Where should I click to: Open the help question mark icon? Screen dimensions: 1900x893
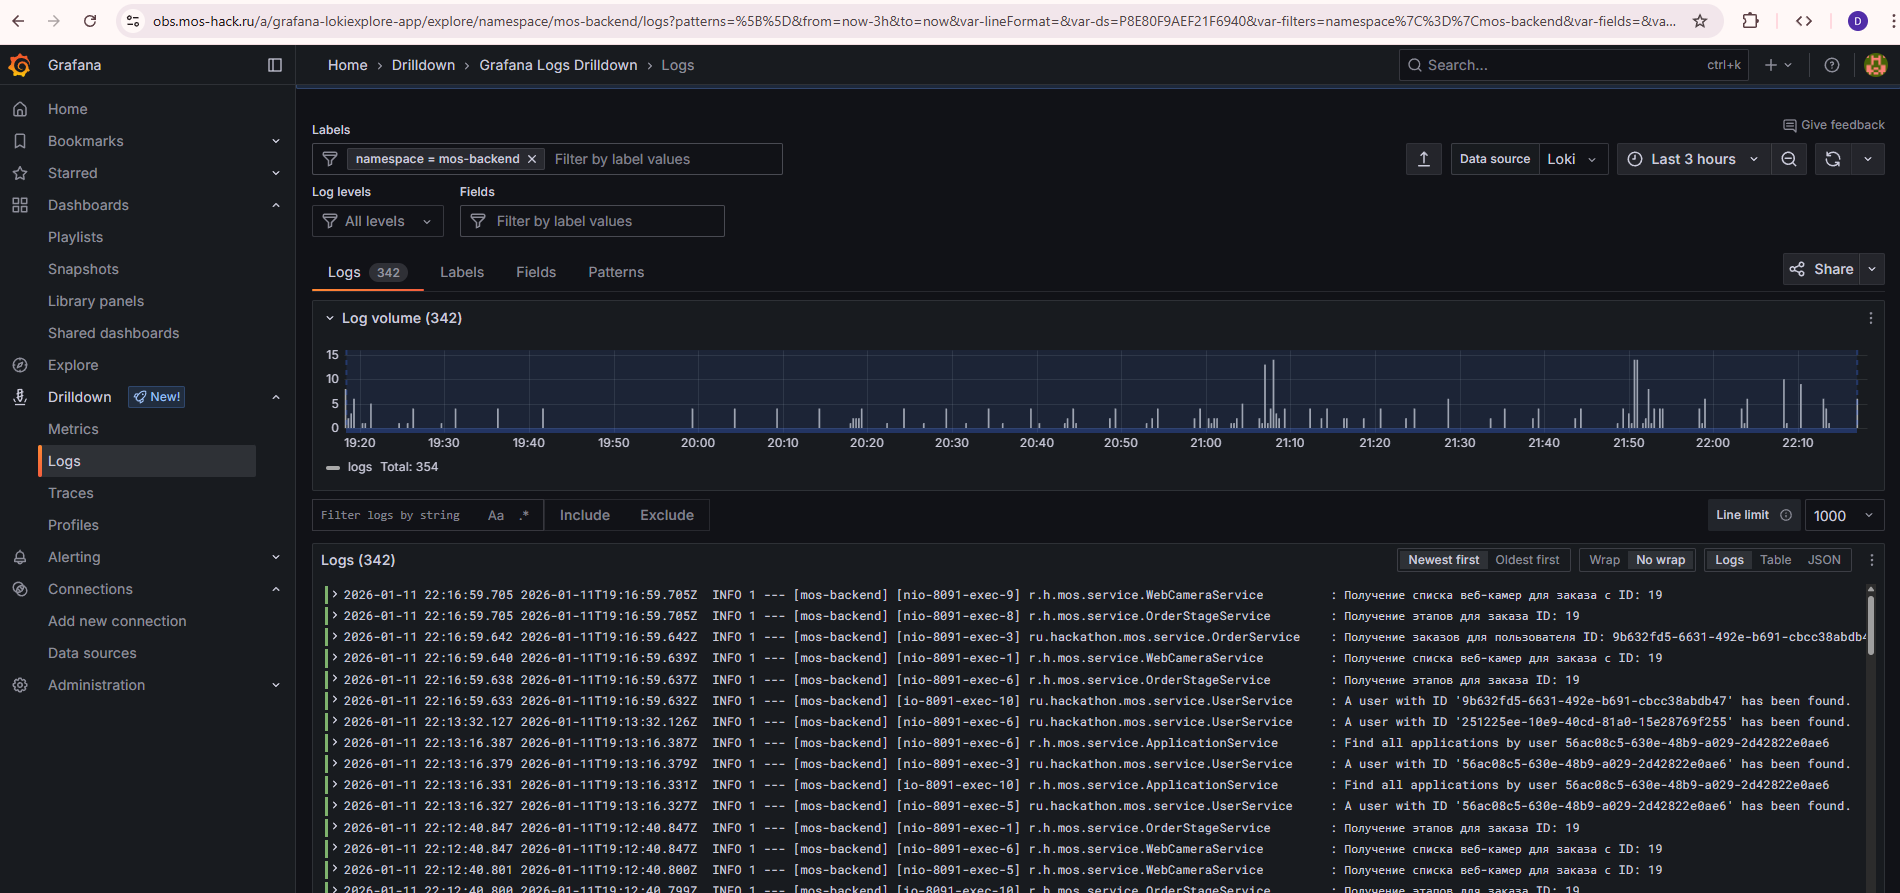1831,65
